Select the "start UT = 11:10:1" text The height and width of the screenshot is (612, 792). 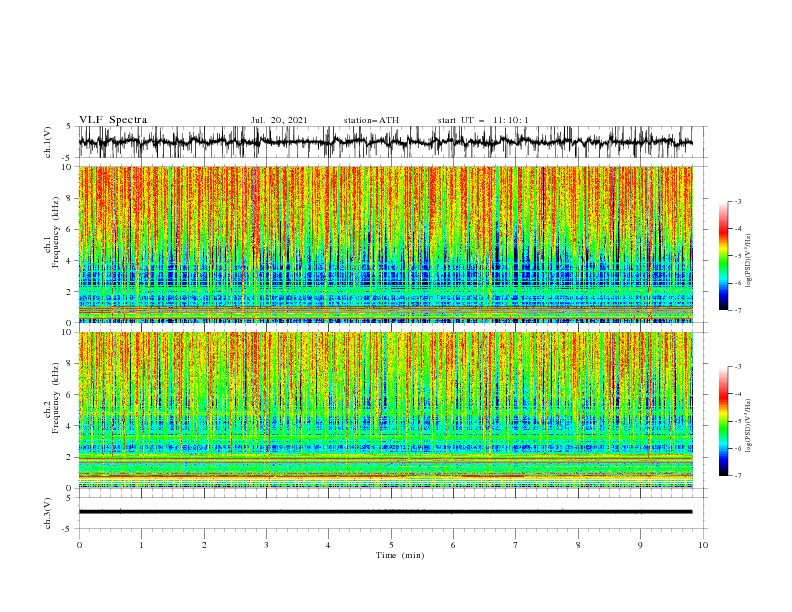(x=483, y=120)
